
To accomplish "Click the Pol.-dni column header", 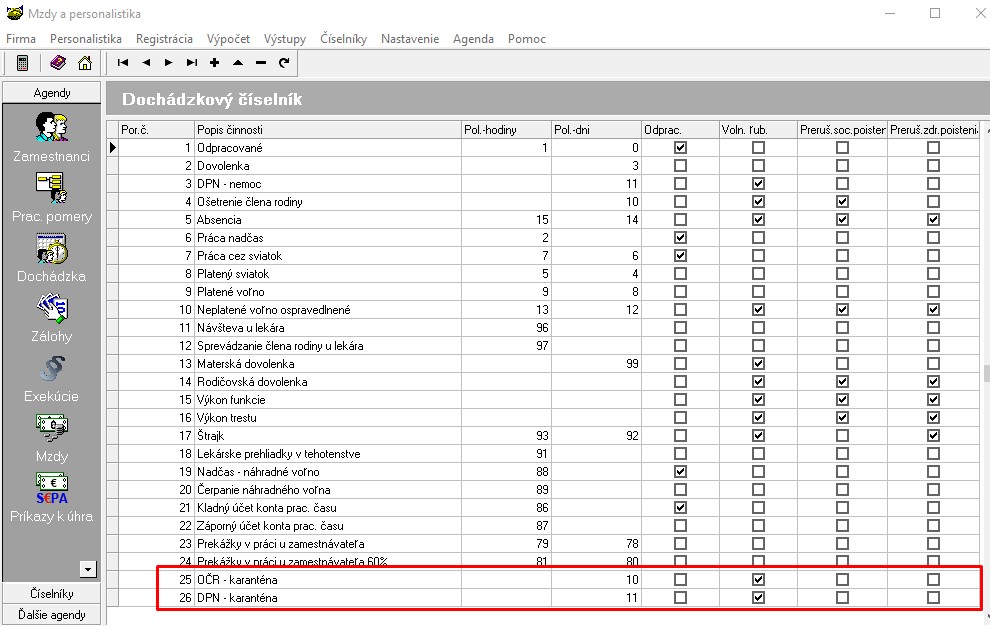I will tap(596, 129).
